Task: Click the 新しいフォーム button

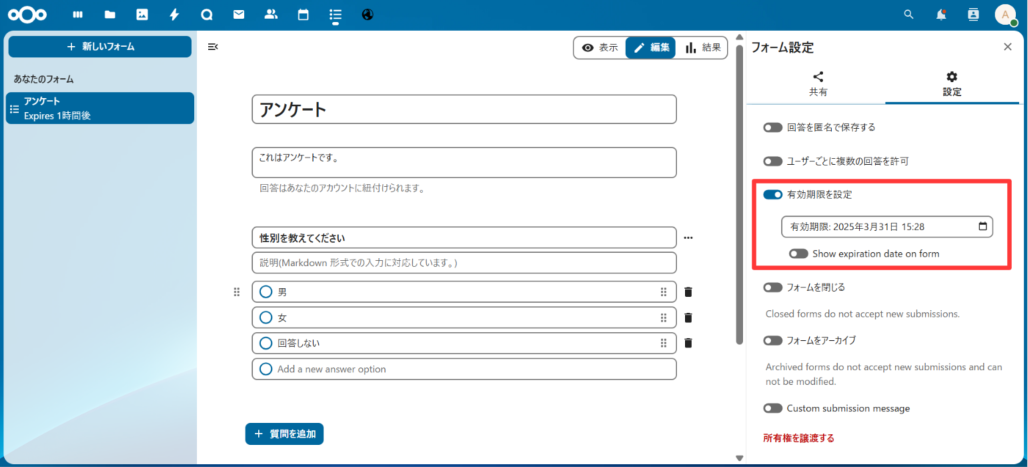Action: point(100,47)
